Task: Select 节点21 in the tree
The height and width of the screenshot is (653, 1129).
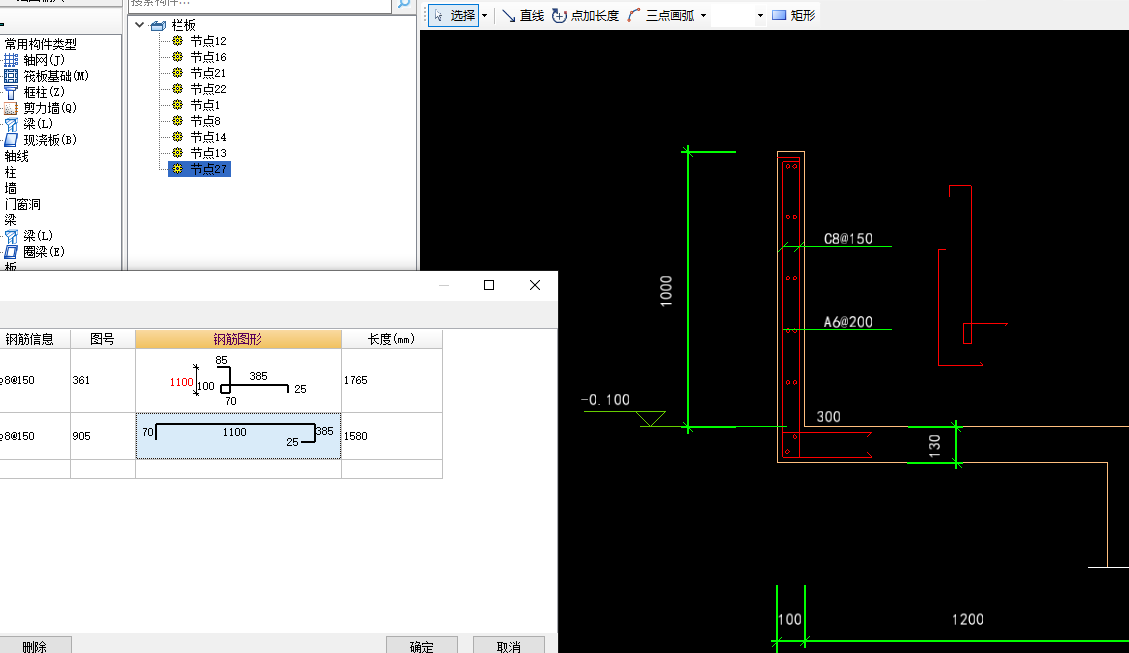Action: 208,73
